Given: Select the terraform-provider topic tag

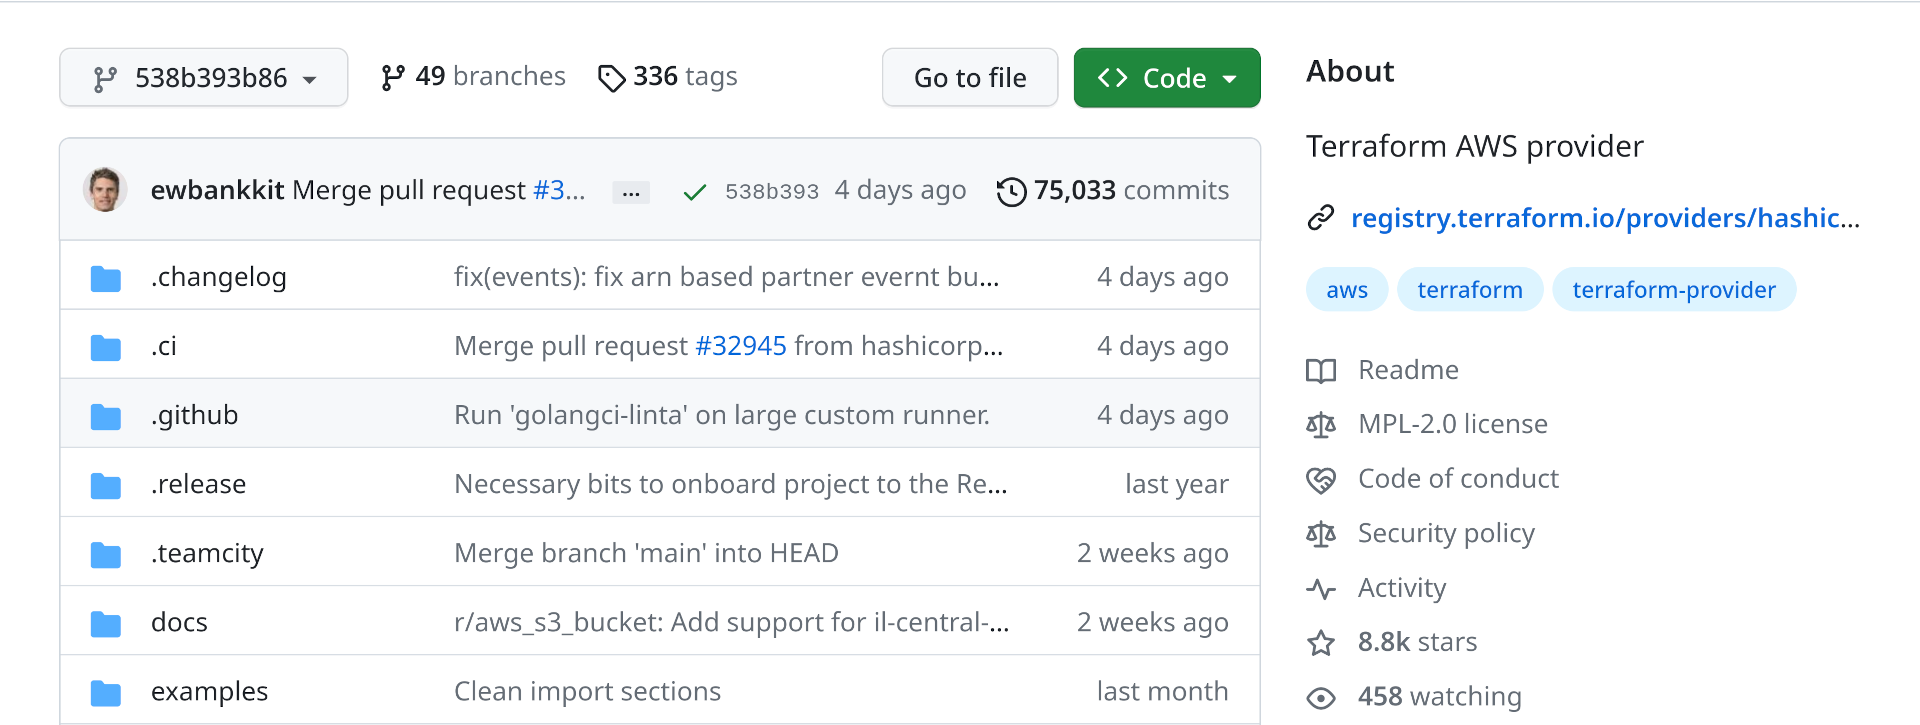Looking at the screenshot, I should coord(1674,290).
